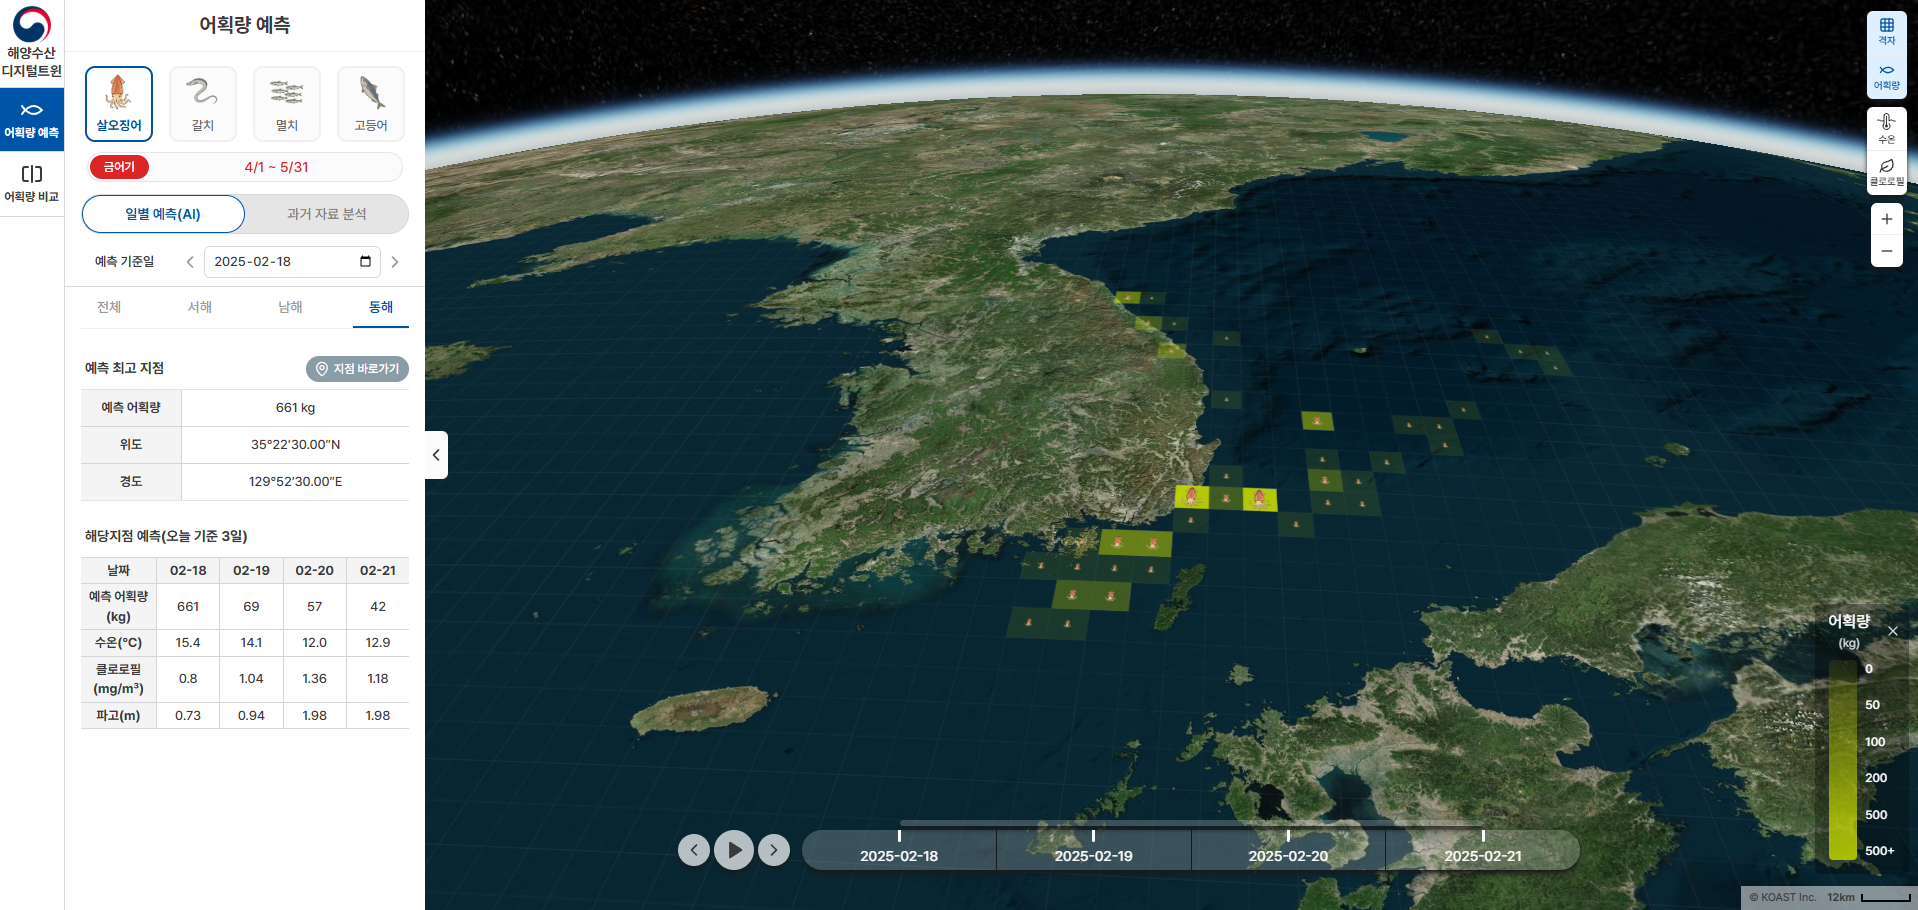Go to next forecast reference date

coord(395,262)
